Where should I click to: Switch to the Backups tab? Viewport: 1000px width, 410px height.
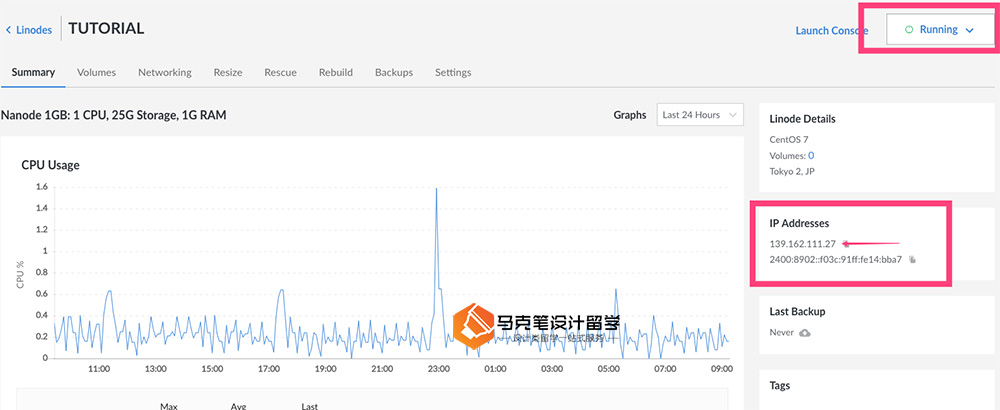[393, 73]
